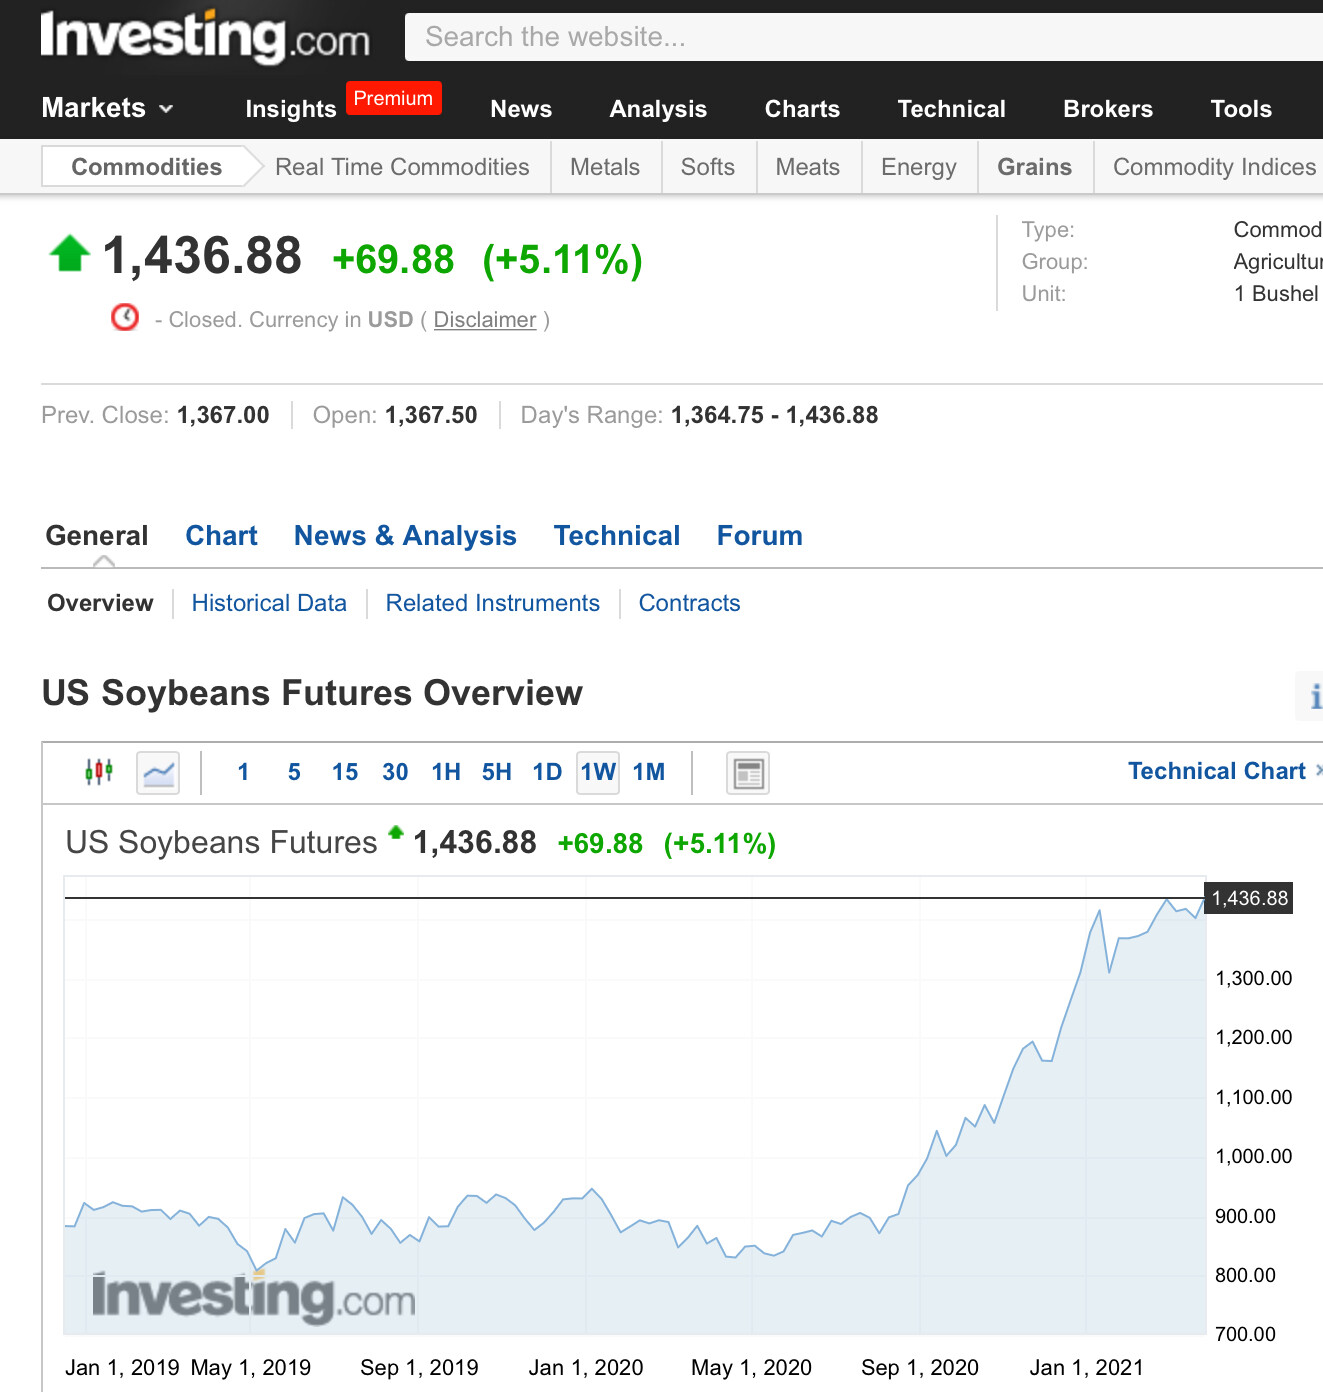1323x1392 pixels.
Task: Open the Energy category
Action: point(919,167)
